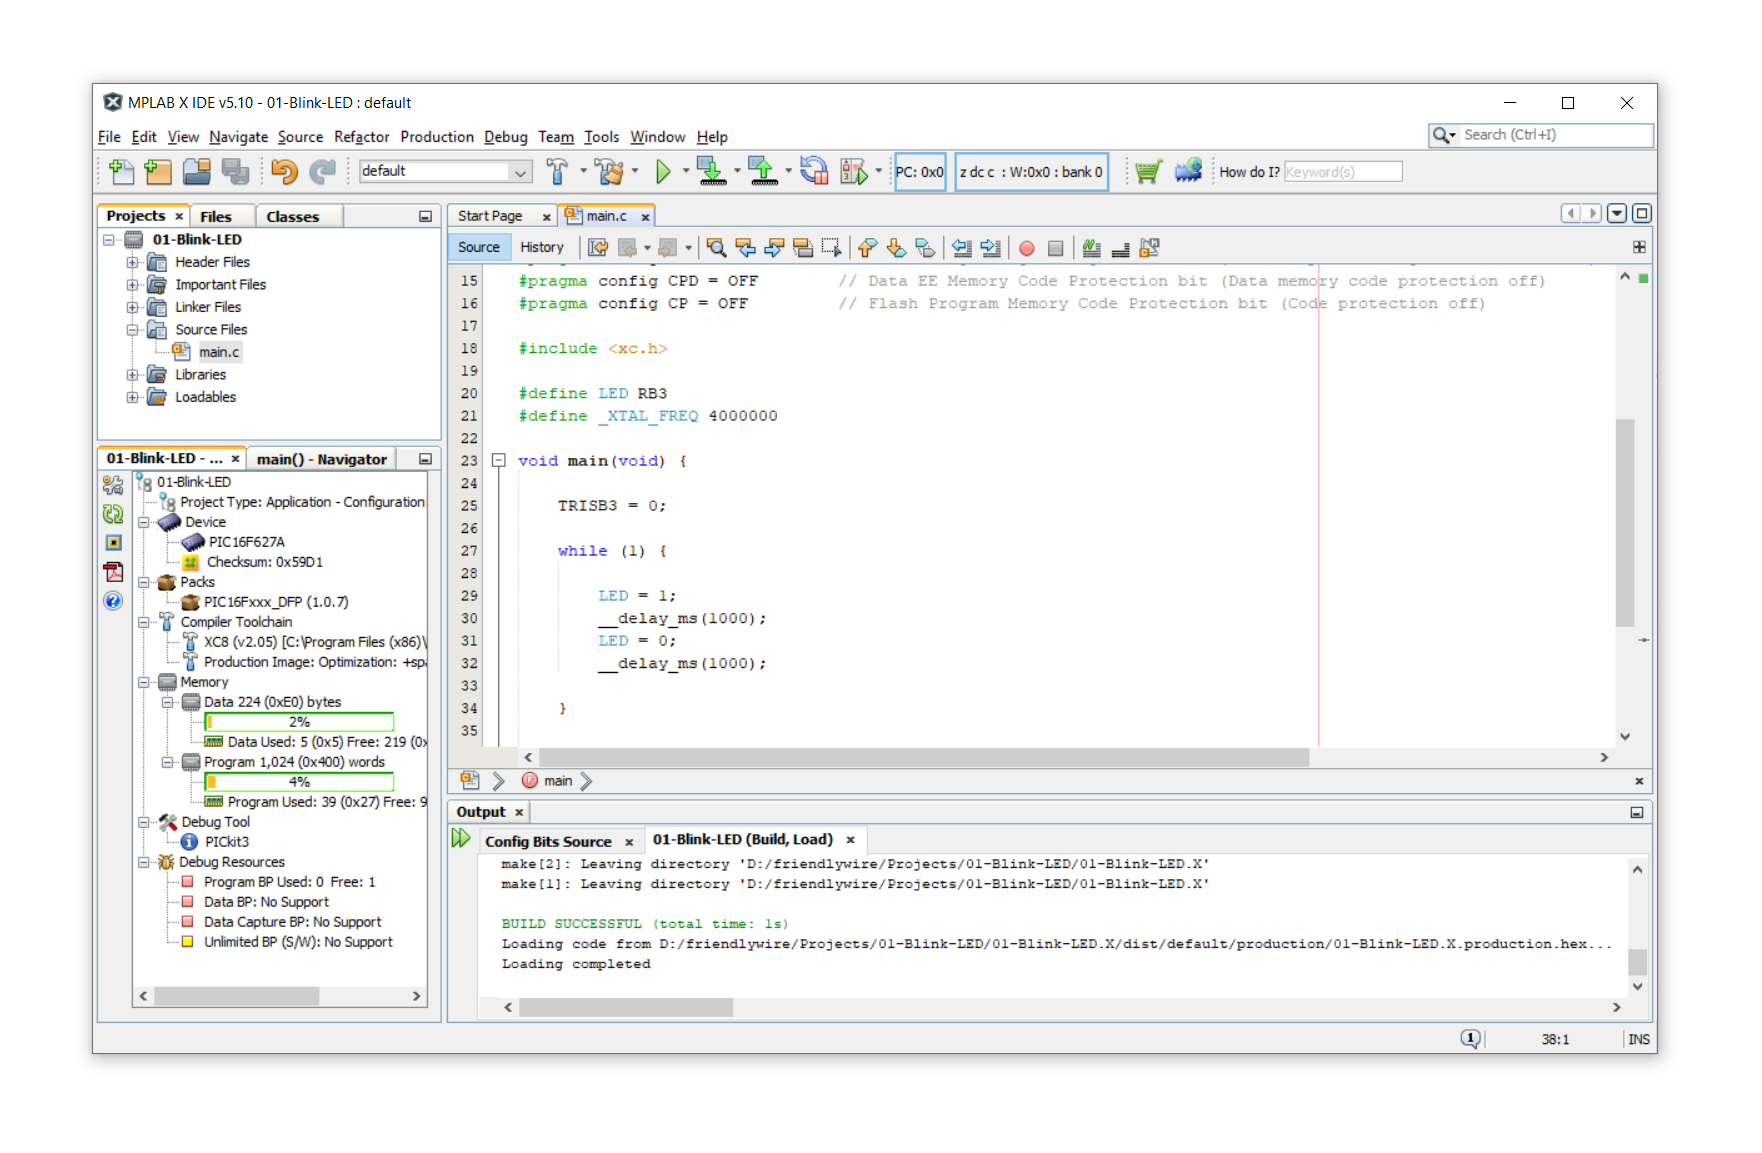Toggle Highlight Search in the editor toolbar
Viewport: 1762px width, 1153px height.
pos(802,248)
